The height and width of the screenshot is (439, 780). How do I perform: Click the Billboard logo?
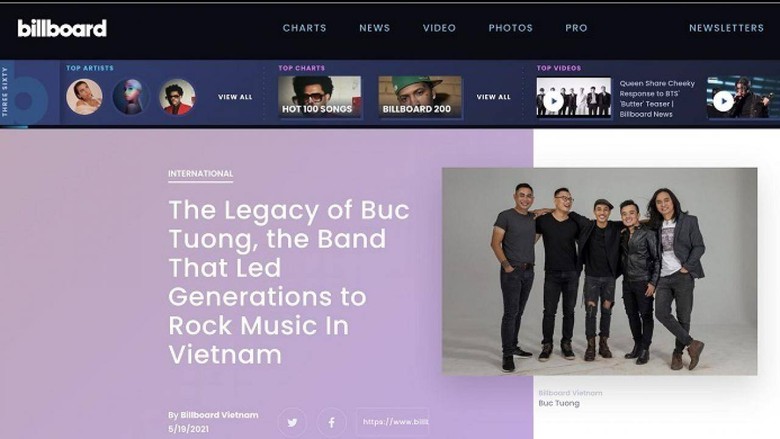click(x=62, y=28)
